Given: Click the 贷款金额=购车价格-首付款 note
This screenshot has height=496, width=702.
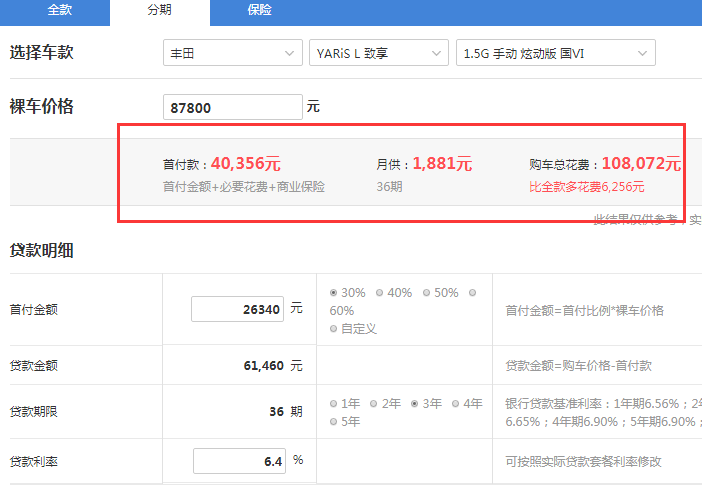Looking at the screenshot, I should 578,366.
